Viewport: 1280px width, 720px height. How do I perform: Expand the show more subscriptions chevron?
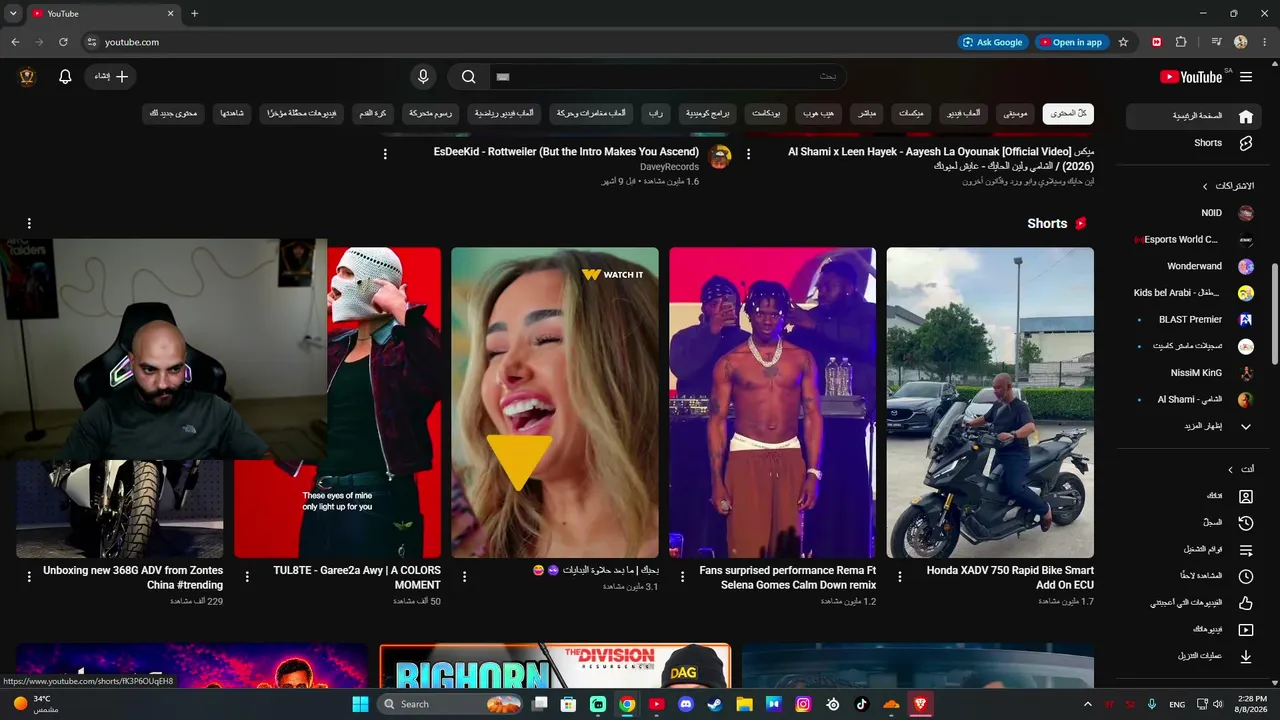pos(1246,427)
